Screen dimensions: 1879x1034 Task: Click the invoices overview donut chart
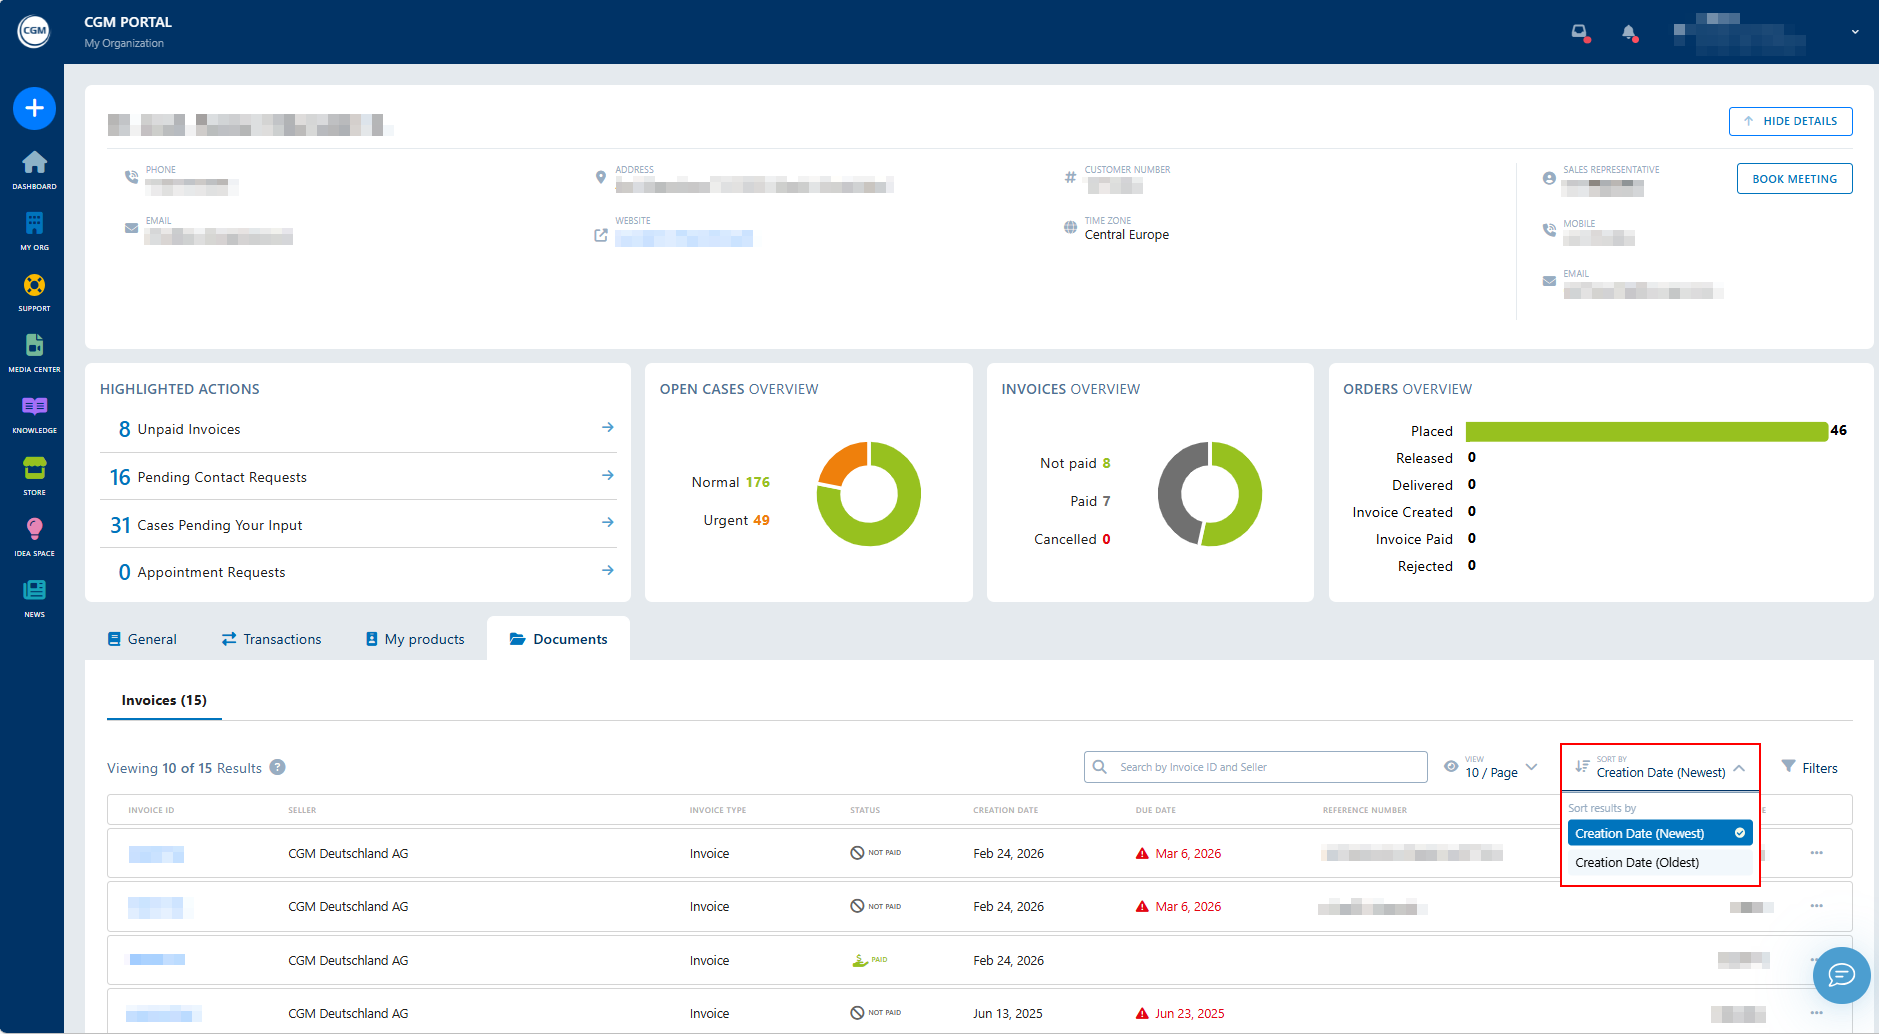point(1210,494)
